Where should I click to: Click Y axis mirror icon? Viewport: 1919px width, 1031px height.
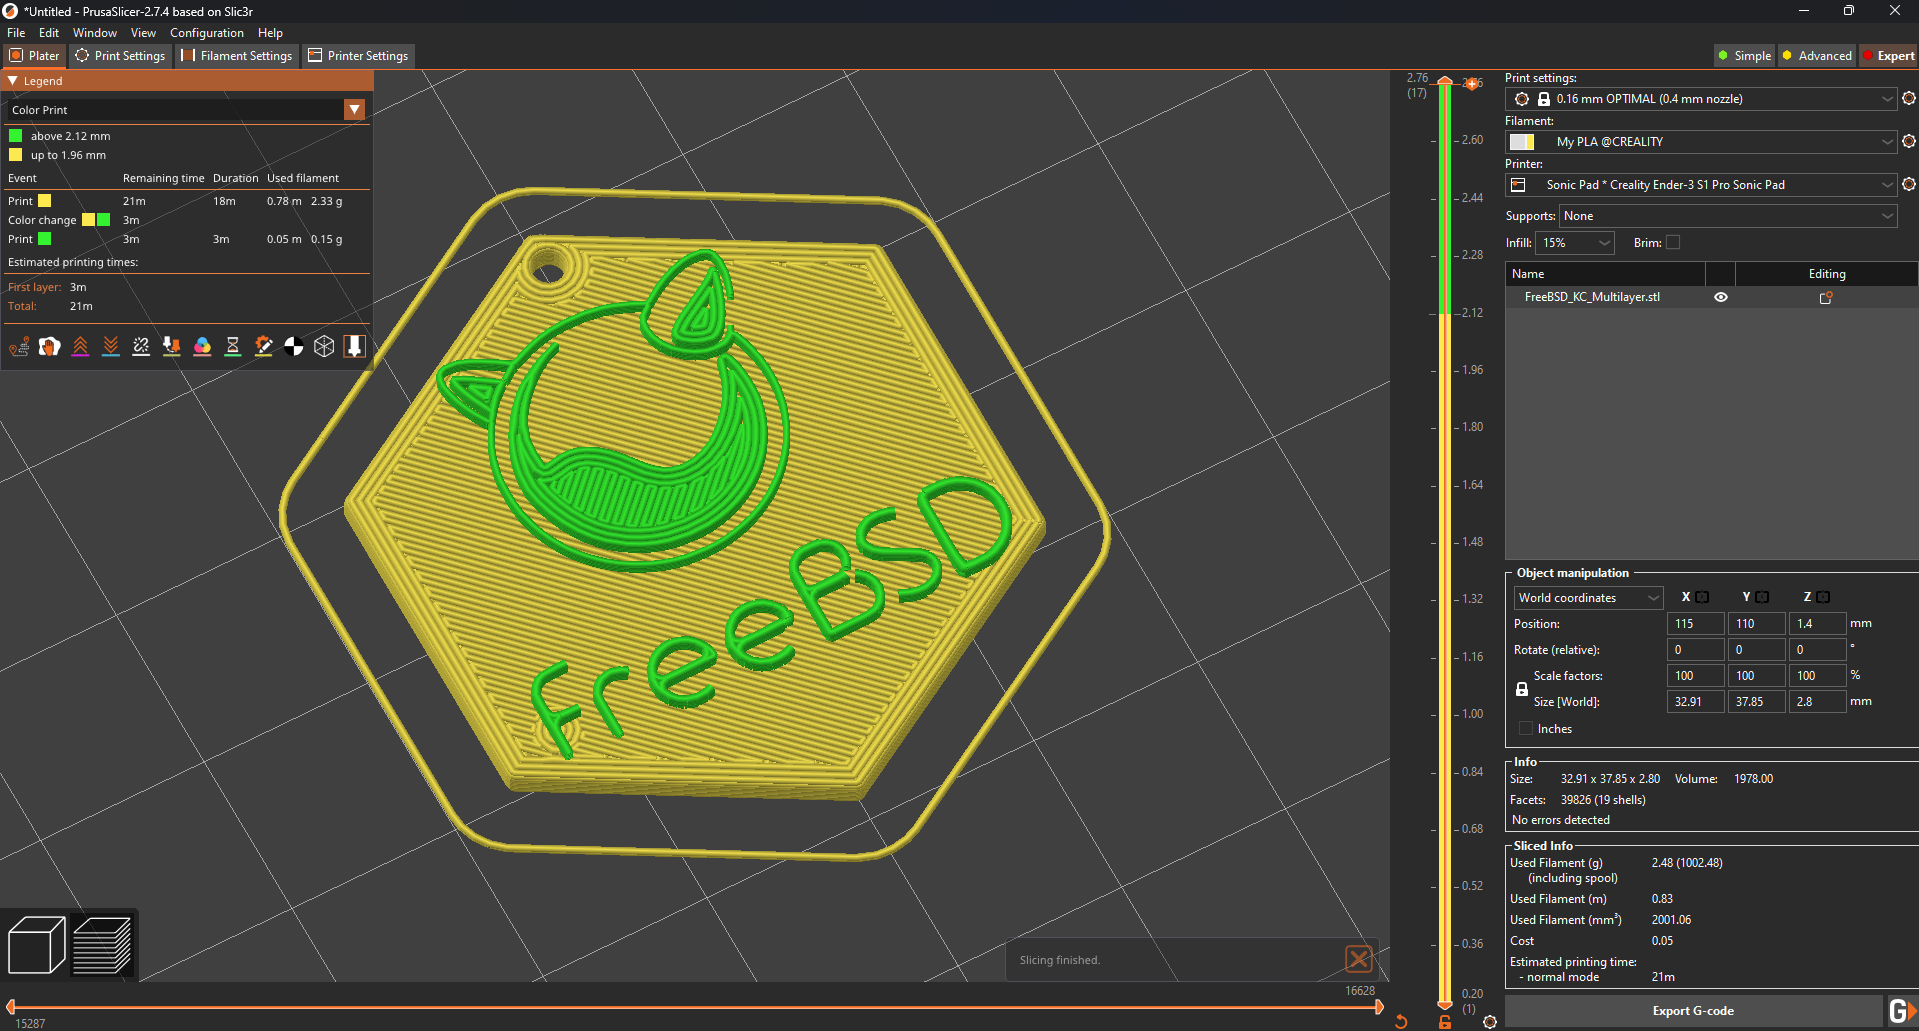pos(1763,597)
